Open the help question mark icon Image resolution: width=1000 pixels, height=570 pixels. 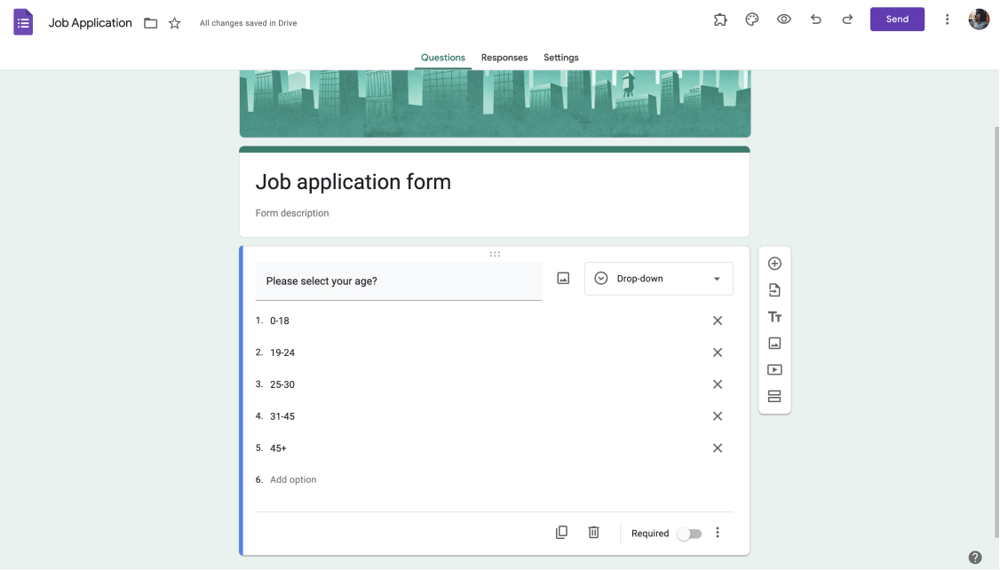pyautogui.click(x=975, y=557)
